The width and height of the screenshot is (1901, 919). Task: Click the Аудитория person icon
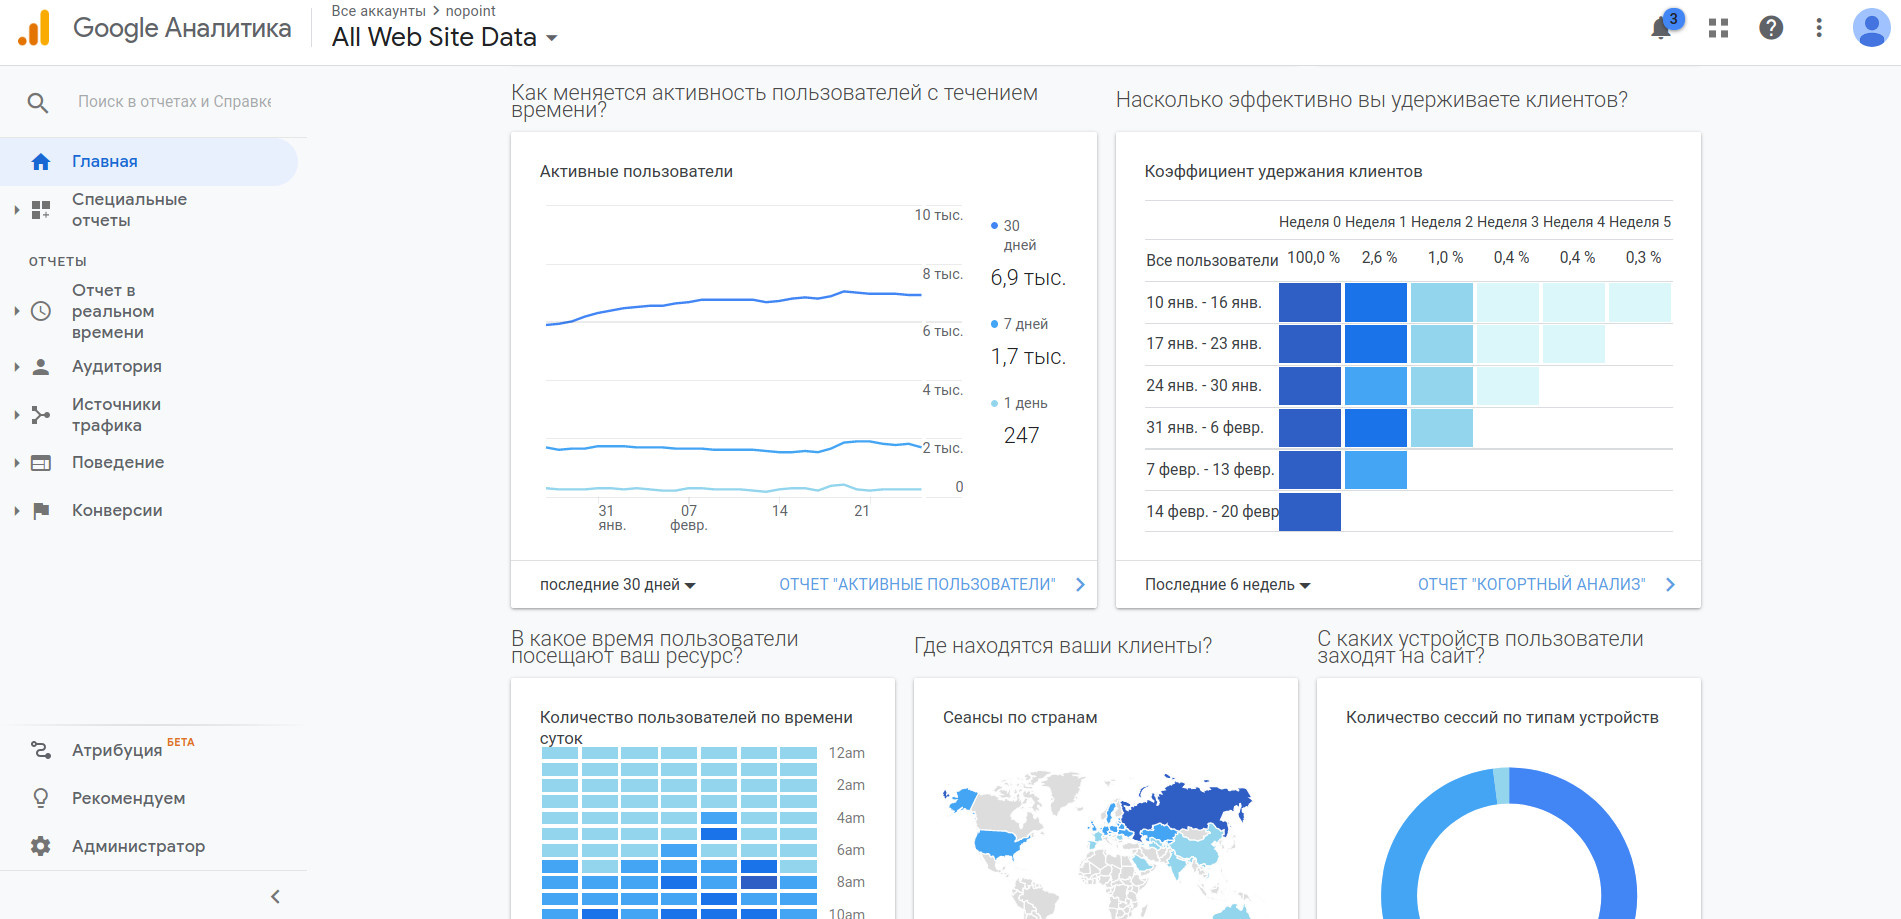point(41,367)
